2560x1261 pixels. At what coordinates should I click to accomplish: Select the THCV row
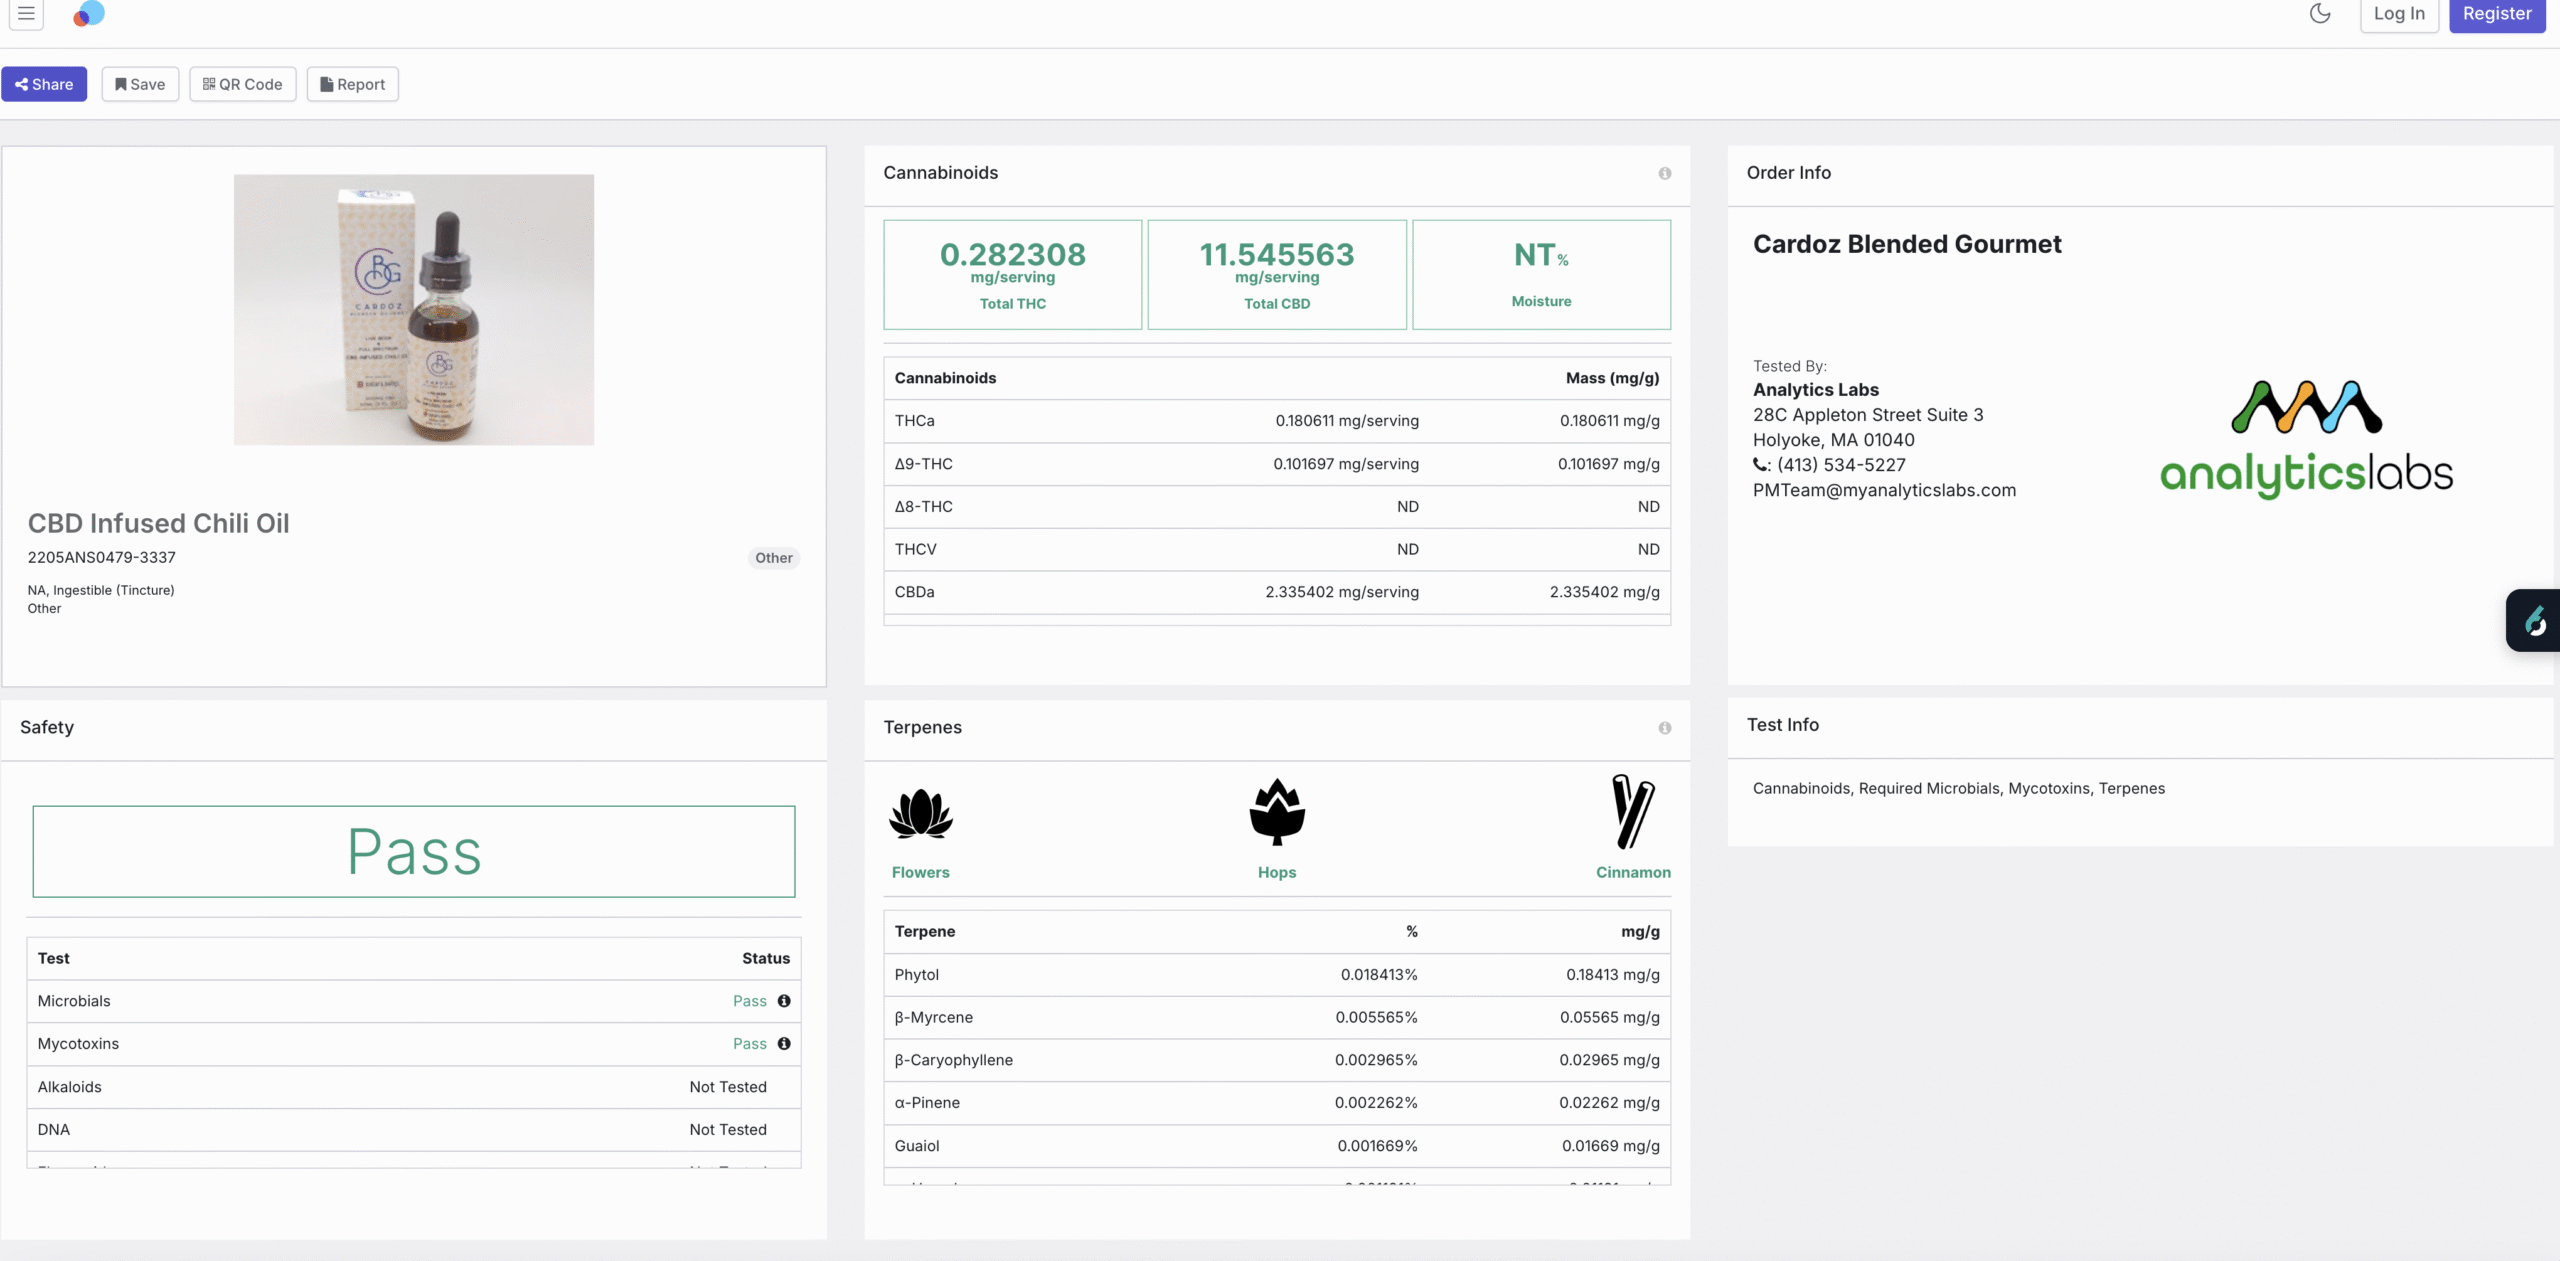(x=1277, y=550)
